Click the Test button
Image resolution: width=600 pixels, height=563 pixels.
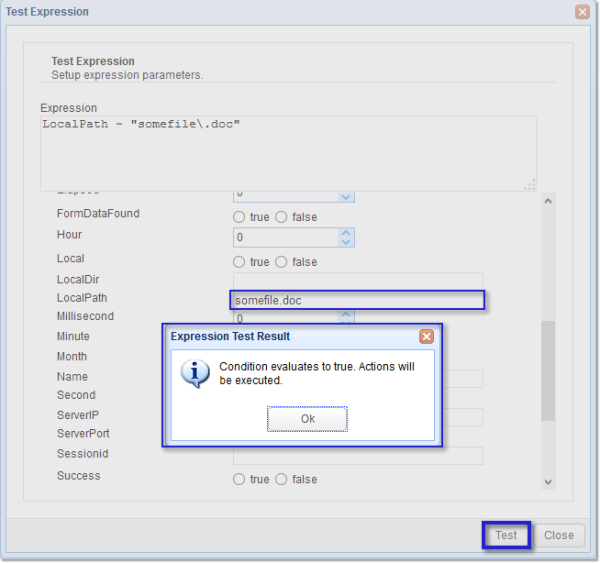506,535
